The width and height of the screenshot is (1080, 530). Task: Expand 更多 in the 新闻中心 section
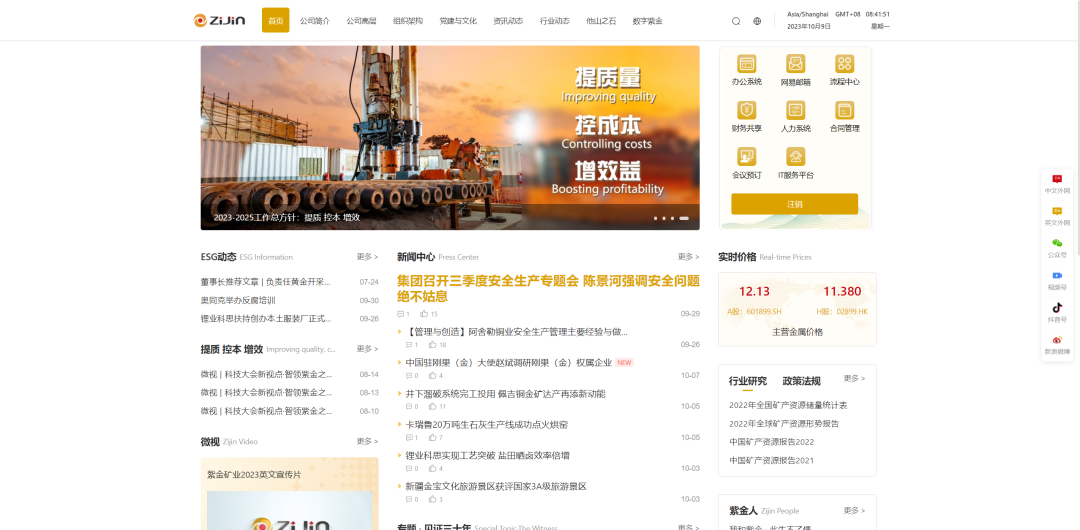click(x=688, y=257)
